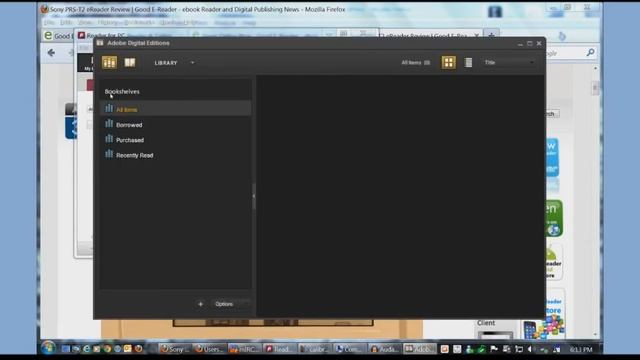
Task: Switch to Users taskbar button
Action: [x=209, y=349]
